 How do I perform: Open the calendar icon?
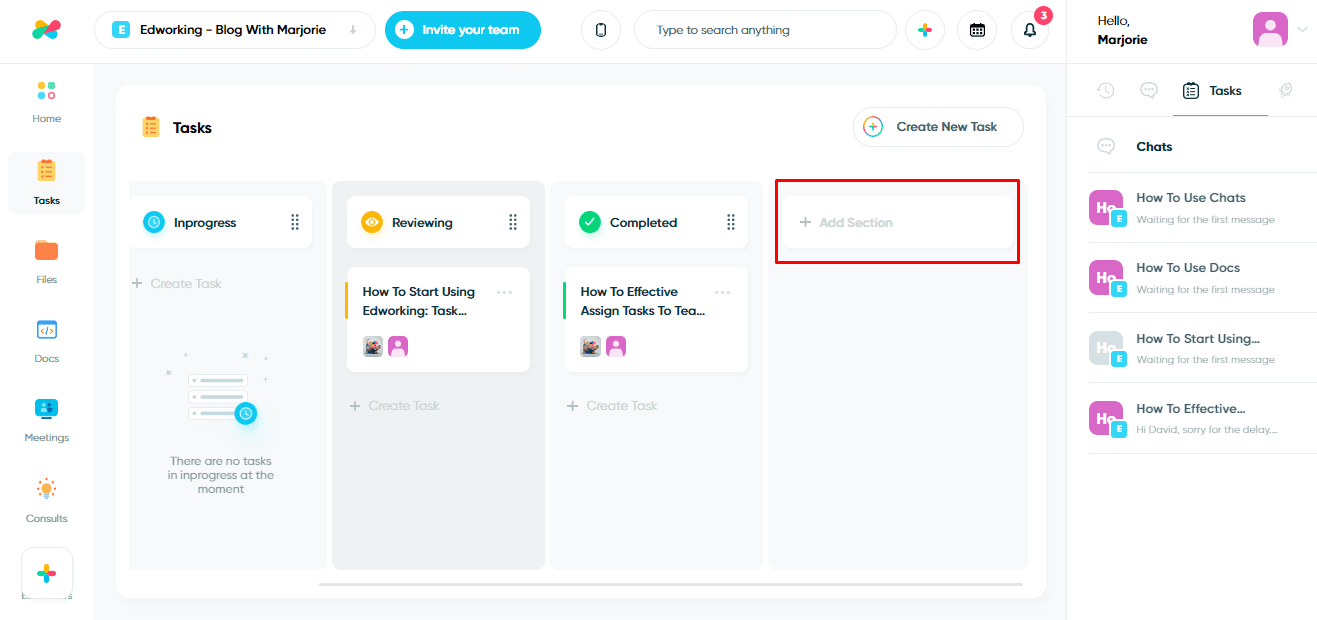pyautogui.click(x=977, y=30)
